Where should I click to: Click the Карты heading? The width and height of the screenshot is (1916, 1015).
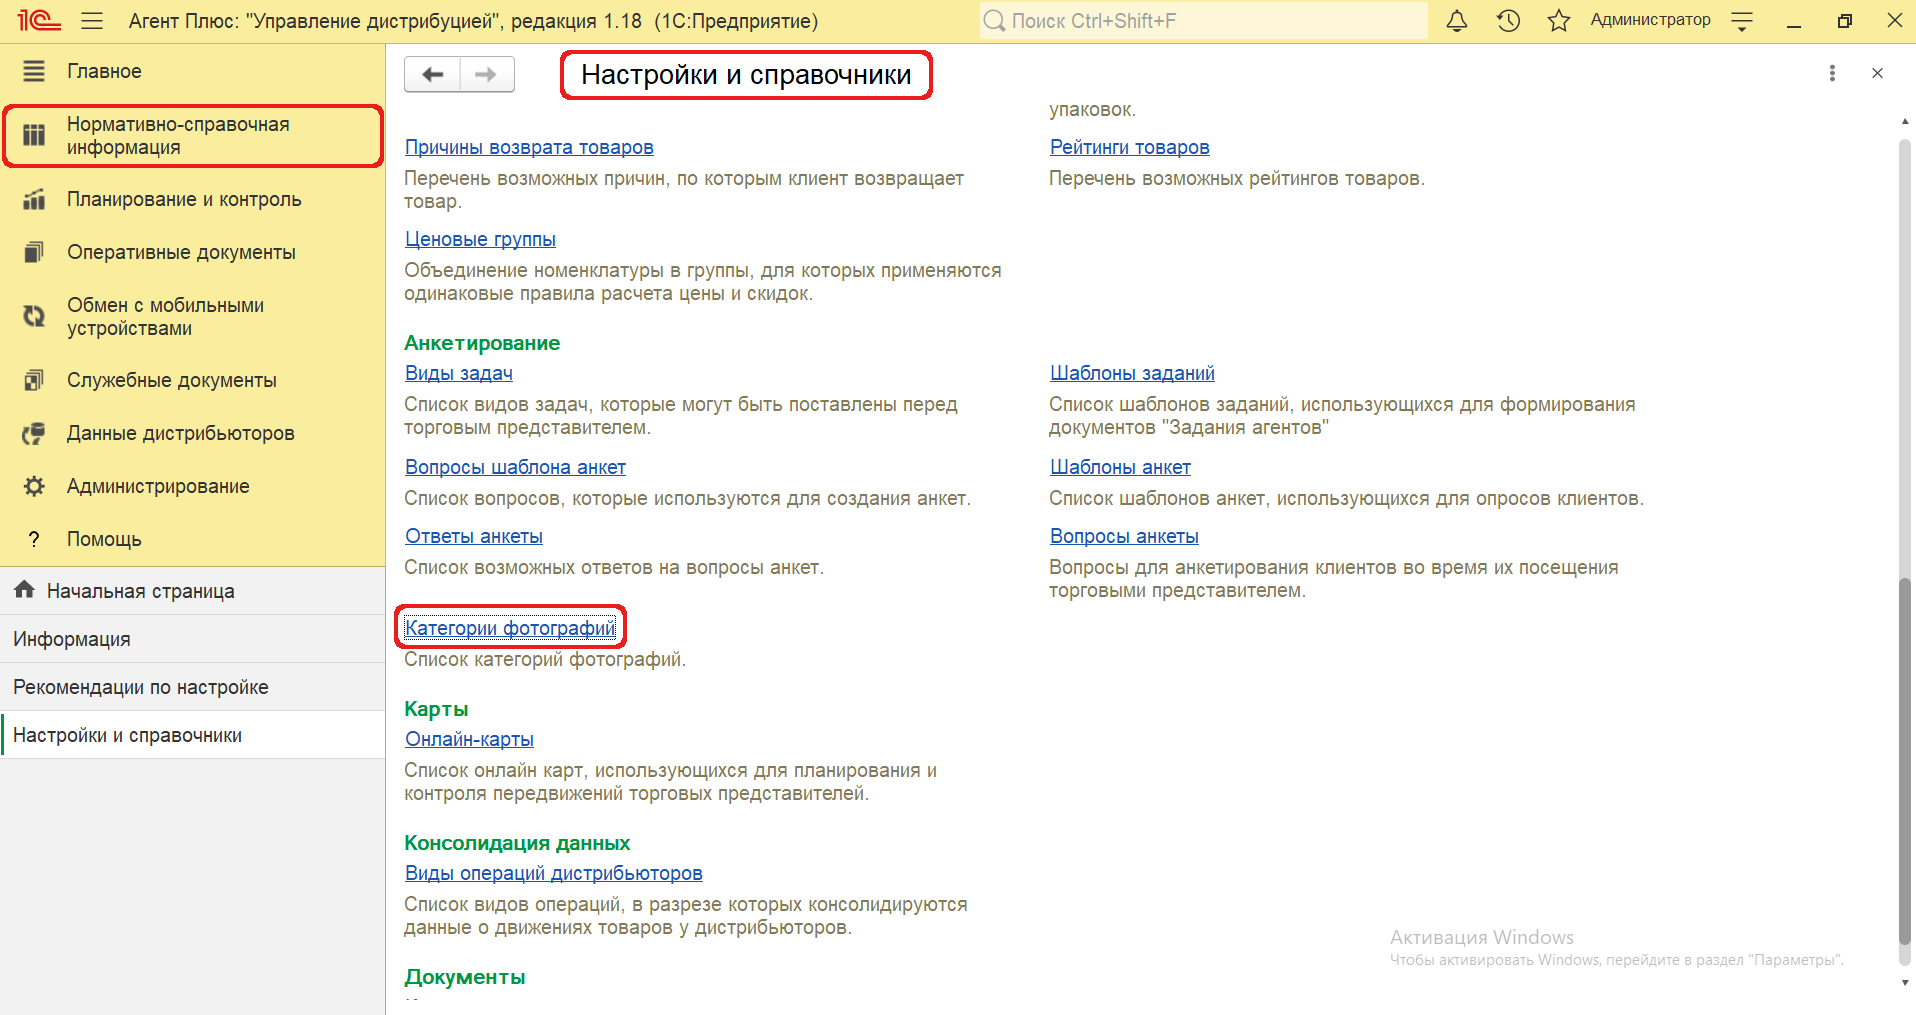click(x=436, y=709)
